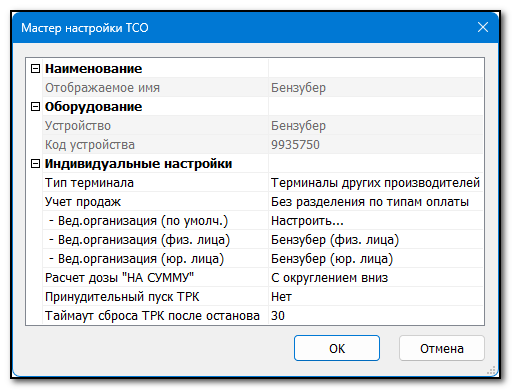Click the Нет value for forced start
Screen dimensions: 512x390
281,297
